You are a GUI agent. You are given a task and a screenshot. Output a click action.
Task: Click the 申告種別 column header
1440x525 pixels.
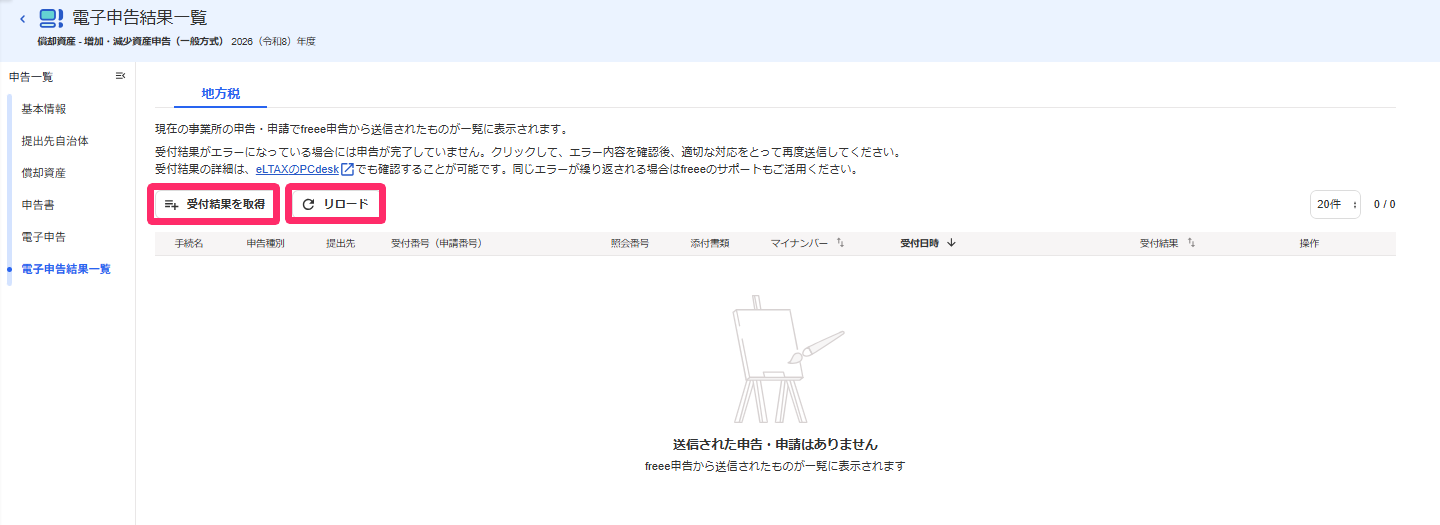(266, 243)
